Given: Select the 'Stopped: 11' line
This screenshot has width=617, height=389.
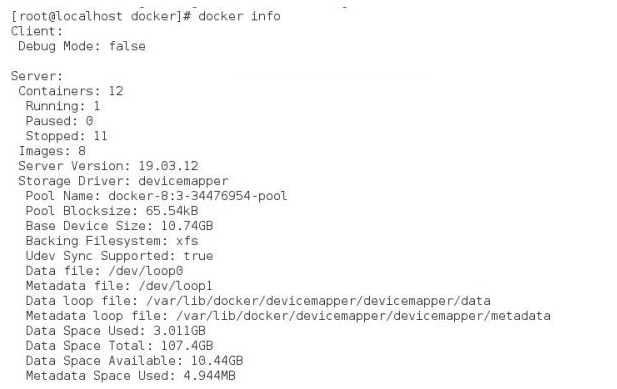Looking at the screenshot, I should pyautogui.click(x=67, y=136).
